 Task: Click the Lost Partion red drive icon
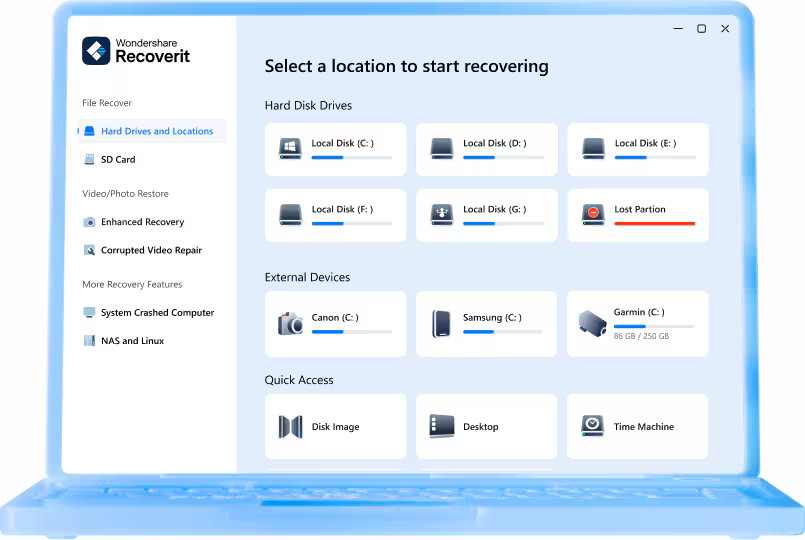click(x=593, y=215)
